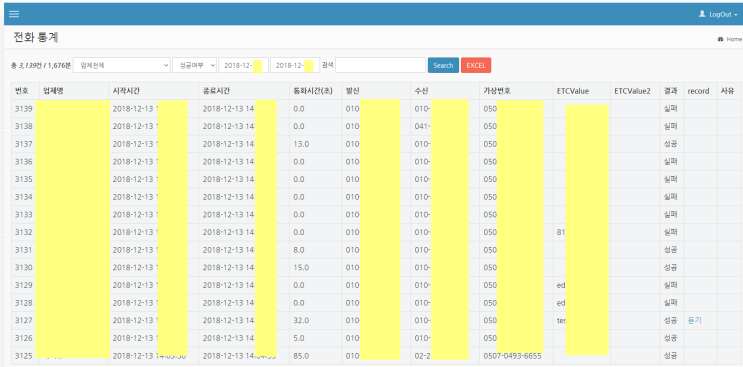This screenshot has width=743, height=367.
Task: Click the 듣기 record link in row 3127
Action: (x=694, y=321)
